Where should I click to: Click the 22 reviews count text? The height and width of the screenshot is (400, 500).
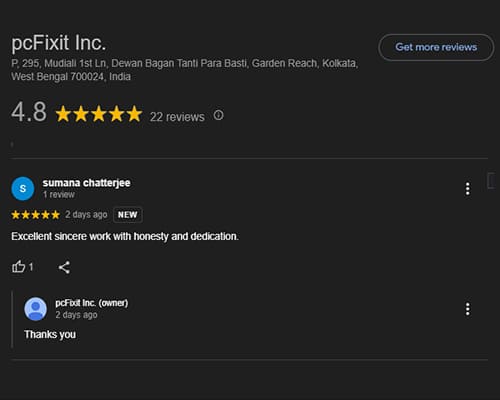tap(177, 117)
